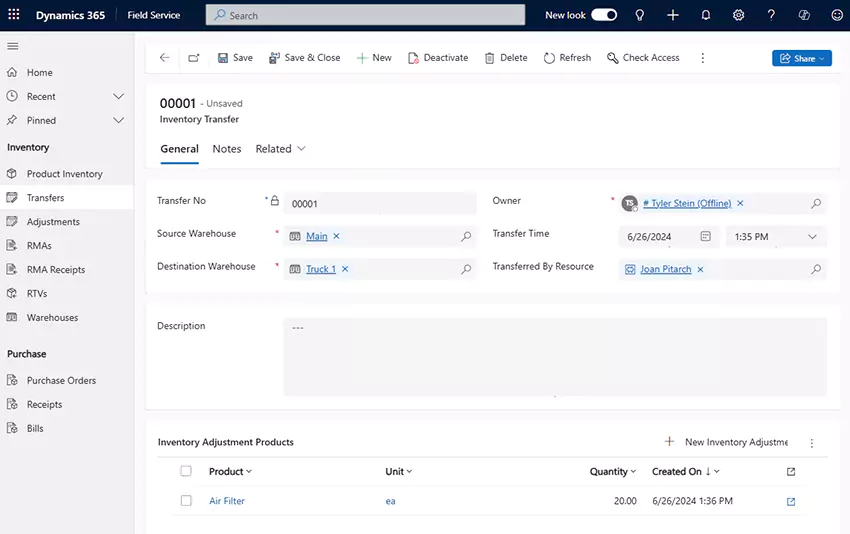Viewport: 850px width, 534px height.
Task: Click the Delete button
Action: [x=506, y=57]
